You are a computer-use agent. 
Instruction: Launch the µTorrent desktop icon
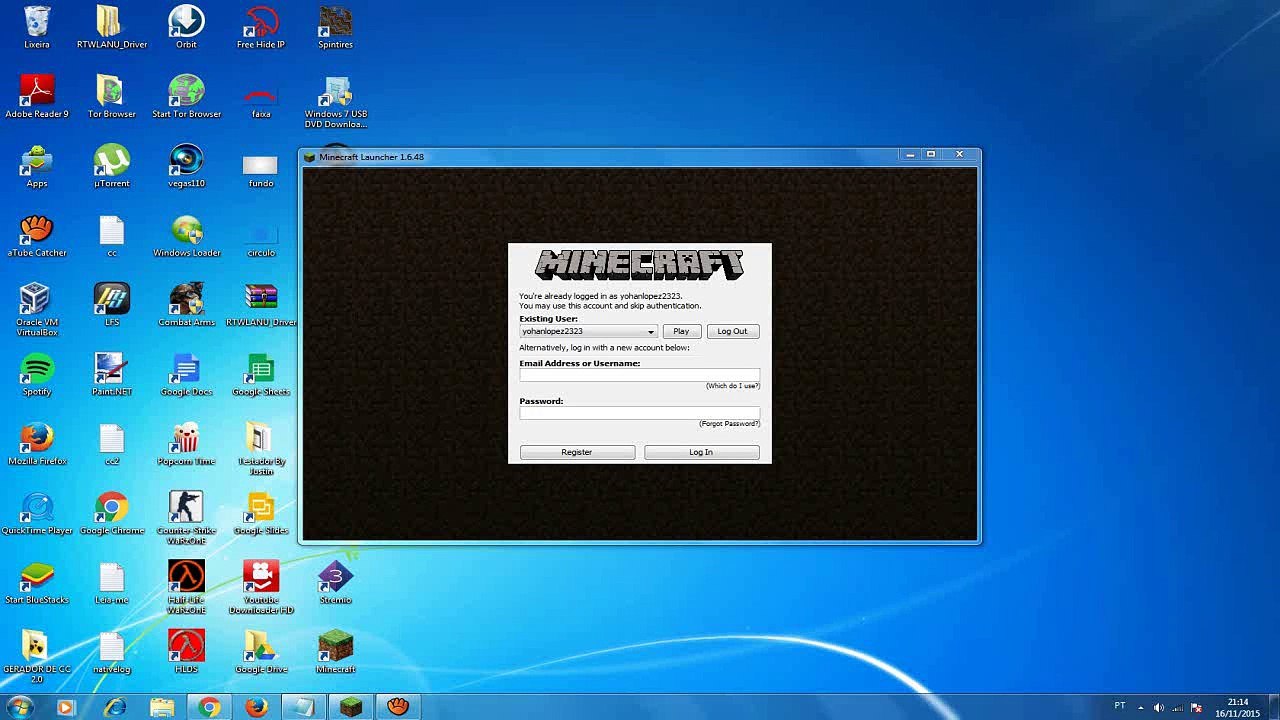[x=111, y=161]
